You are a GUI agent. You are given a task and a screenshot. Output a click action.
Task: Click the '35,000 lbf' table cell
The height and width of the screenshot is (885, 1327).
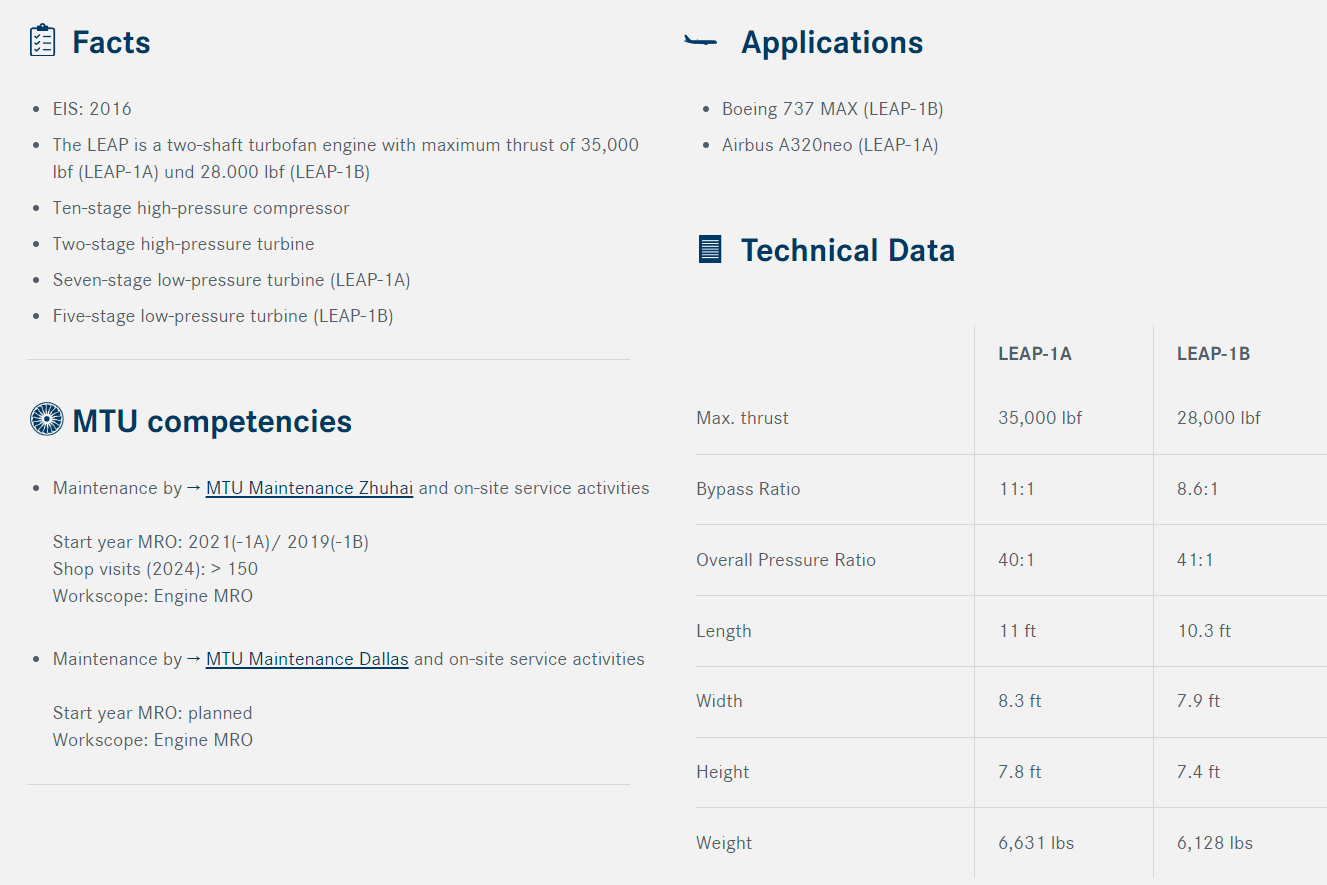1040,418
